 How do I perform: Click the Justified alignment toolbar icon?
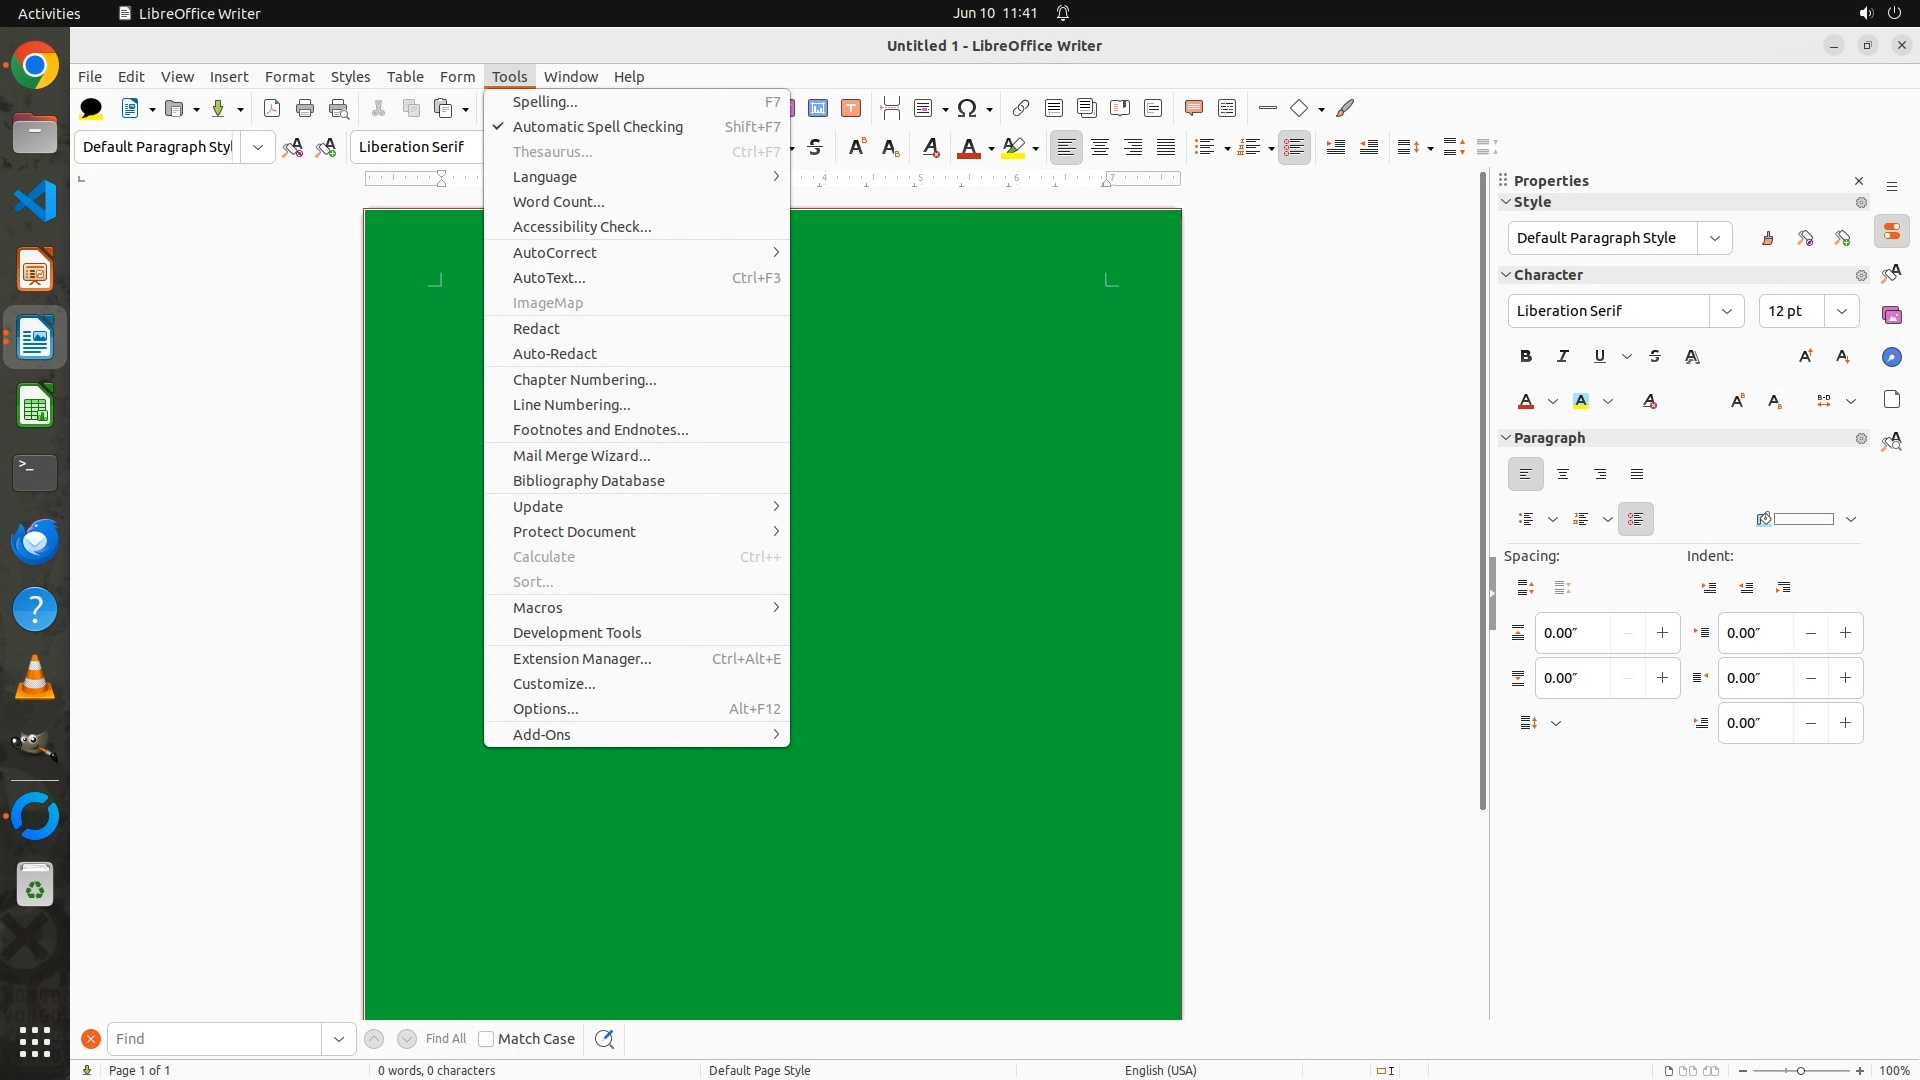[1166, 147]
